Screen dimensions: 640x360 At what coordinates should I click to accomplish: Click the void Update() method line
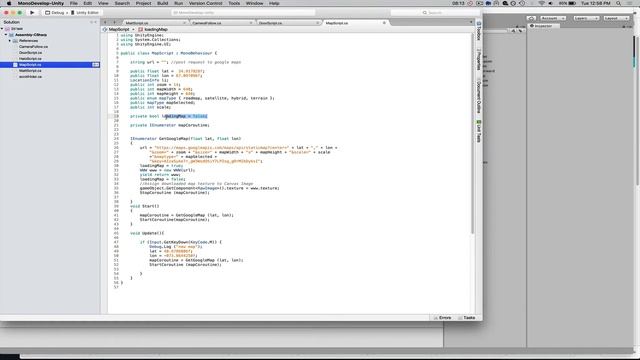coord(147,233)
